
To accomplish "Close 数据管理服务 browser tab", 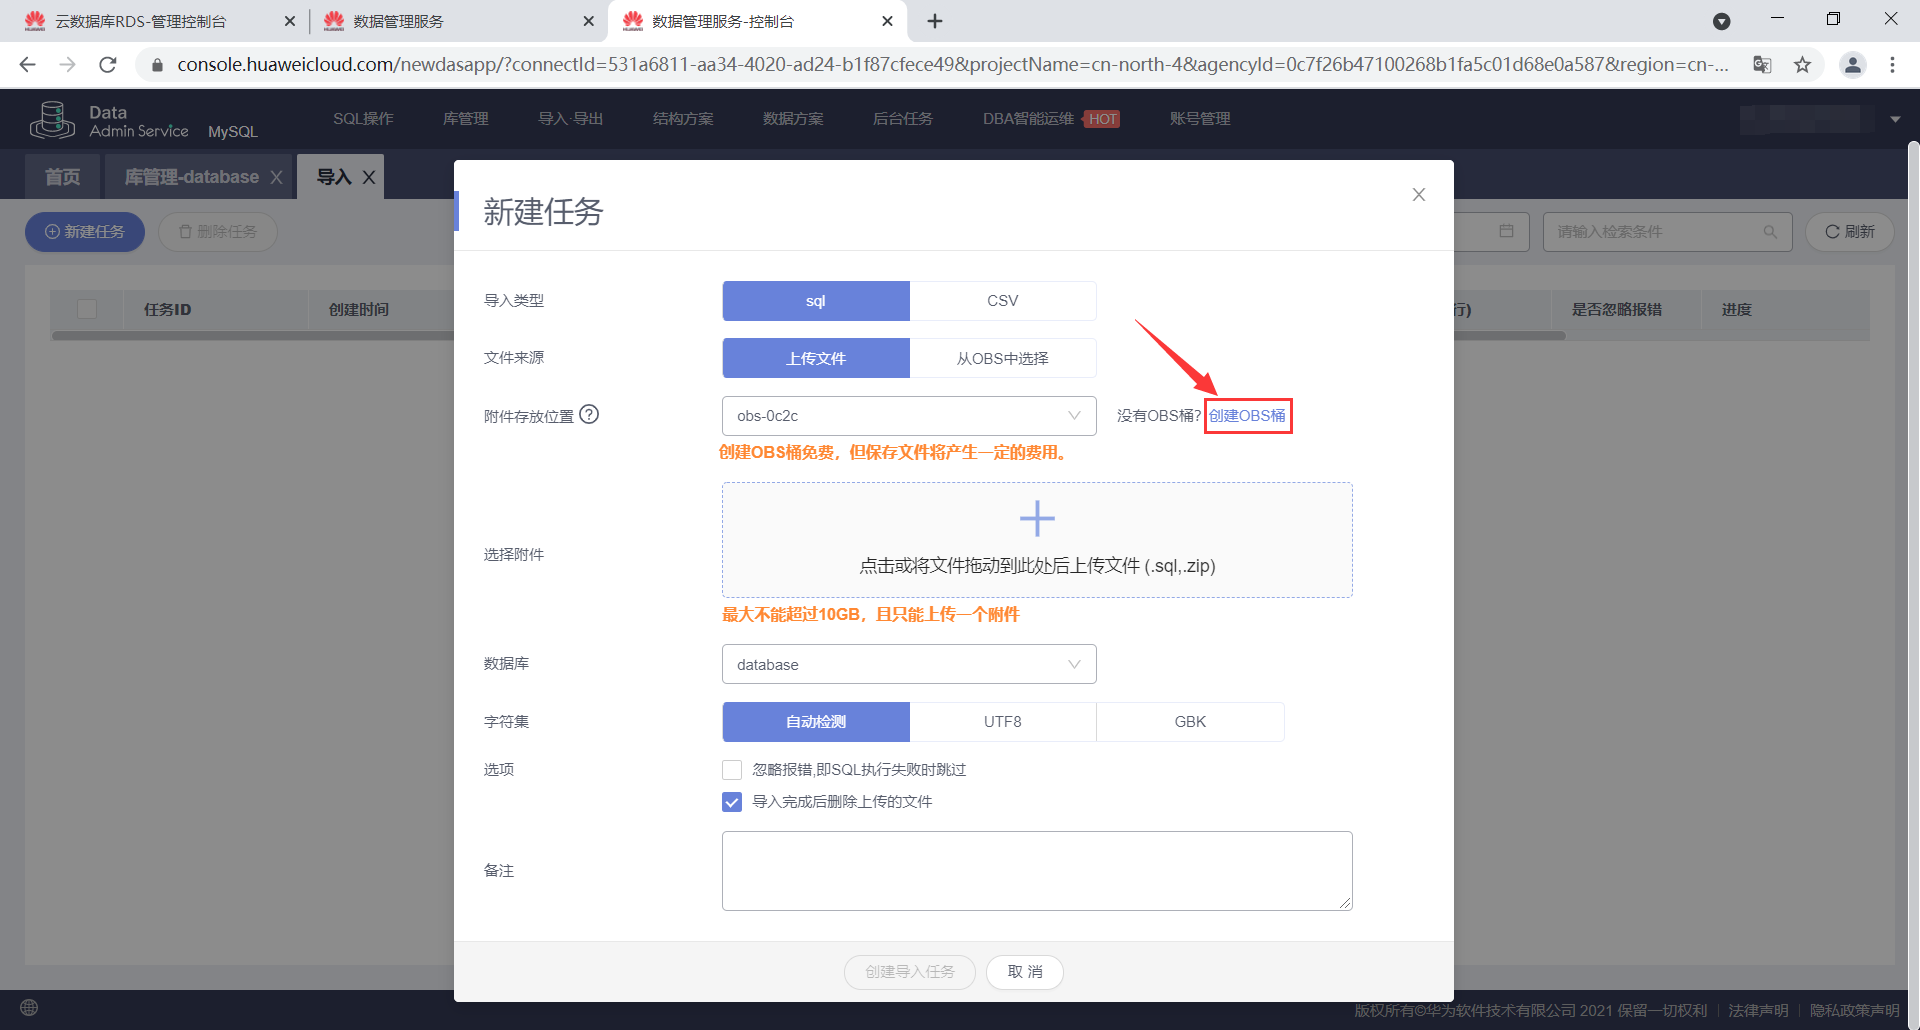I will click(588, 21).
